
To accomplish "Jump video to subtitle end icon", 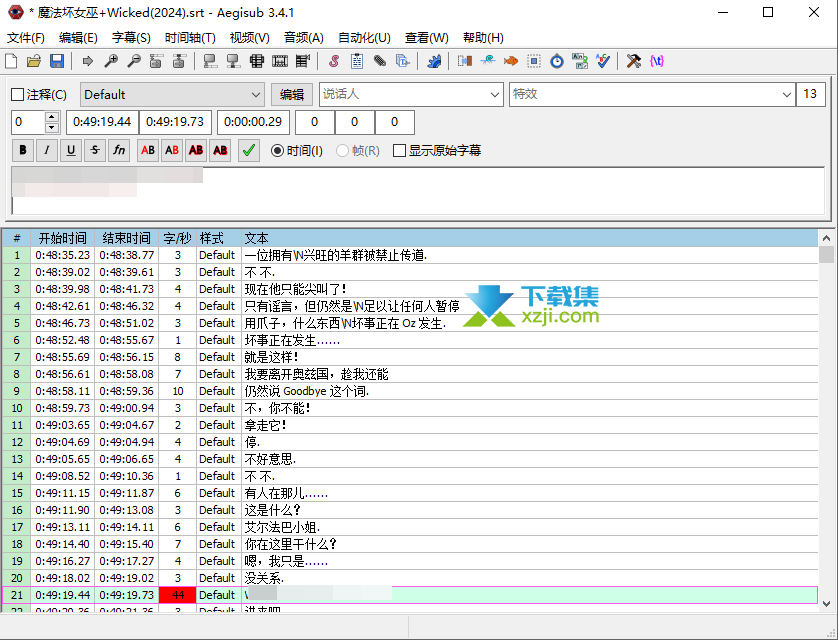I will click(179, 61).
